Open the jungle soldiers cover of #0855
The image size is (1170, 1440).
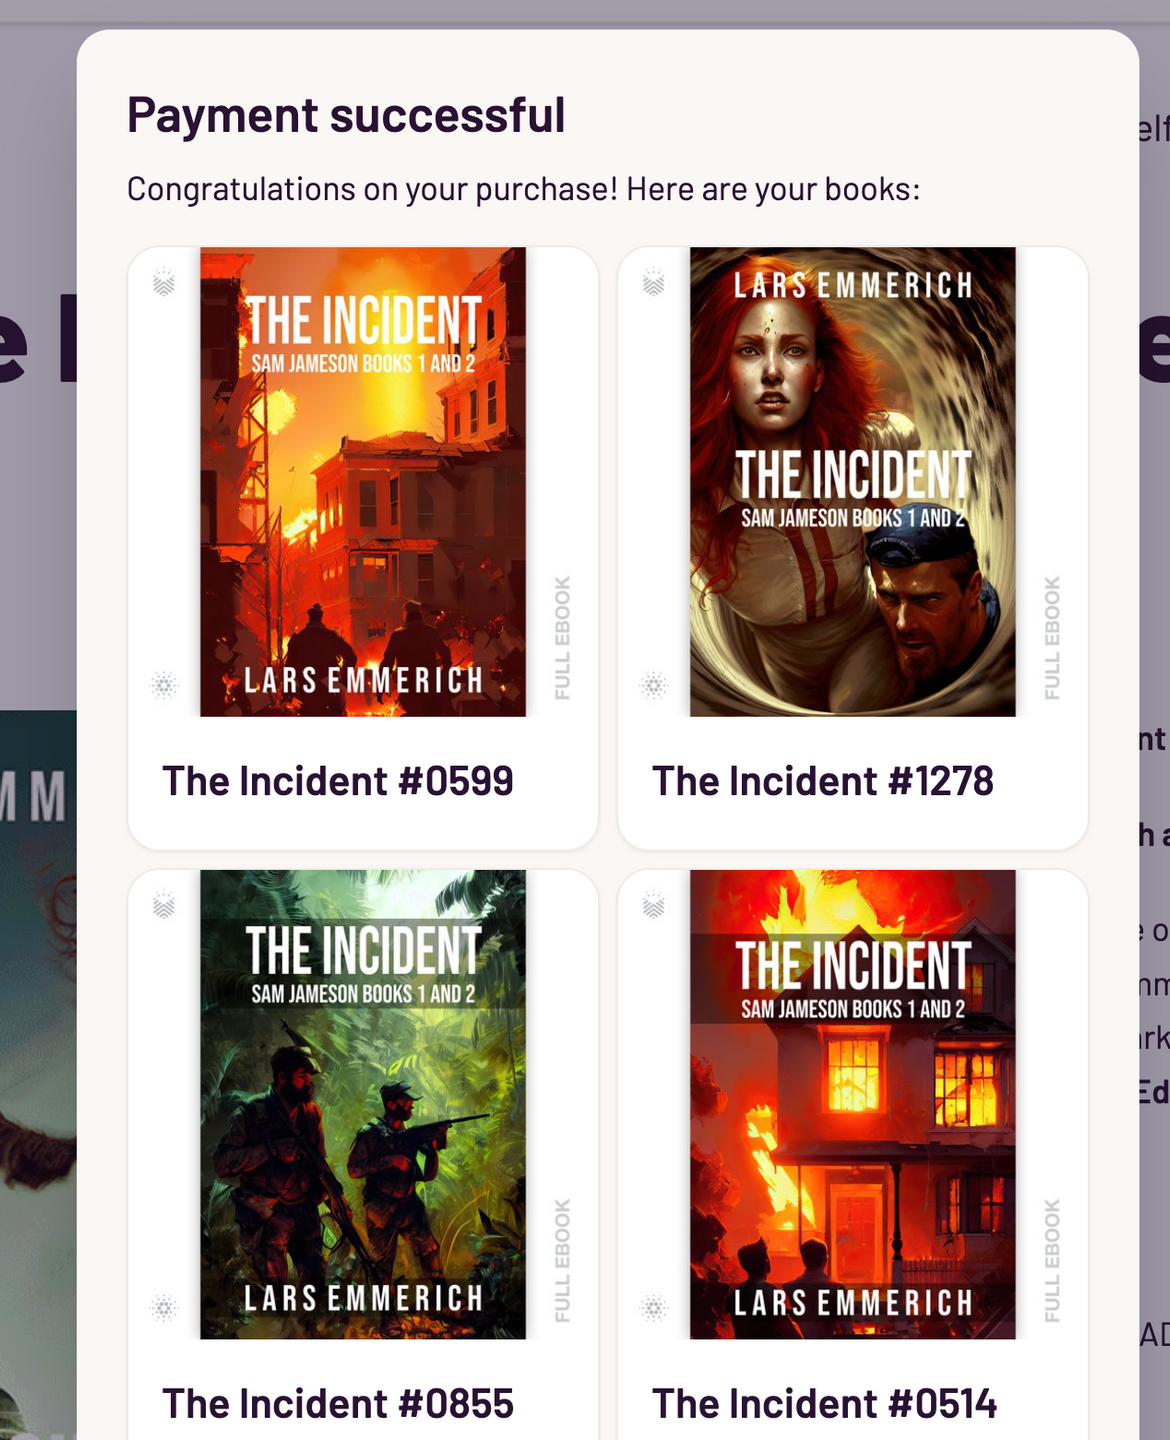point(363,1104)
